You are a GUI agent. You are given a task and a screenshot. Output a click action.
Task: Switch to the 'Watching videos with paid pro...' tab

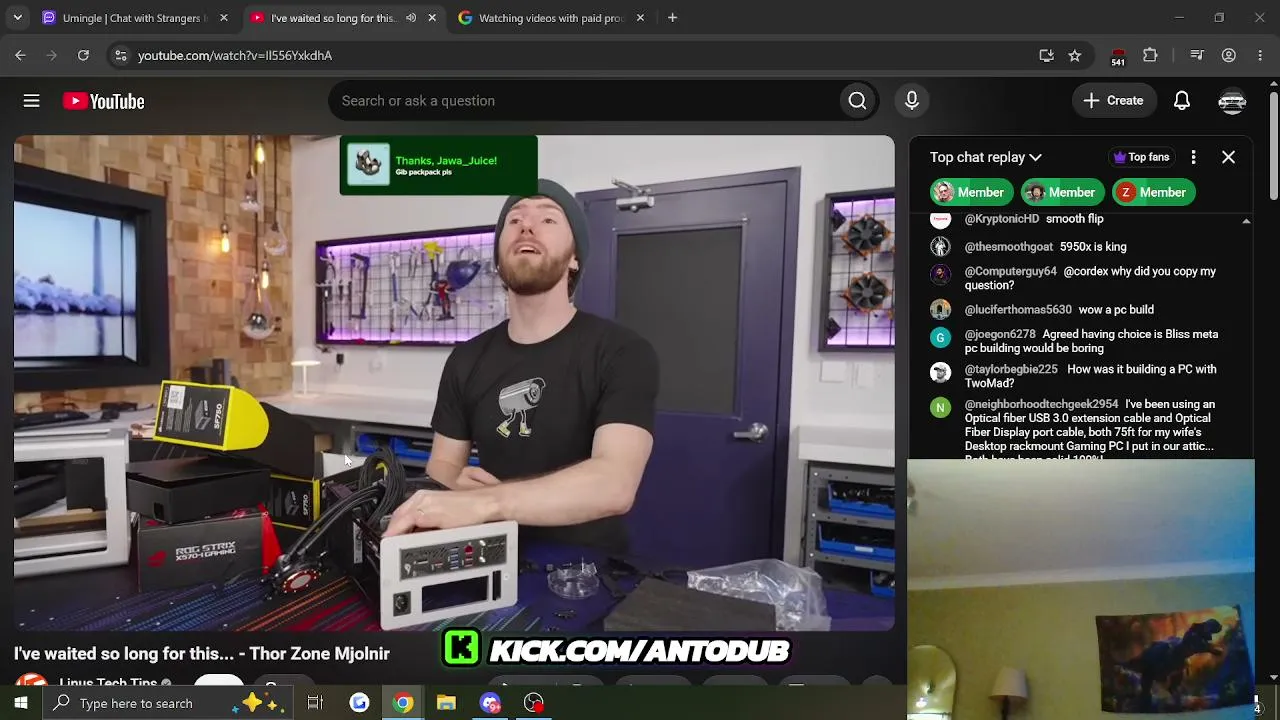point(551,18)
